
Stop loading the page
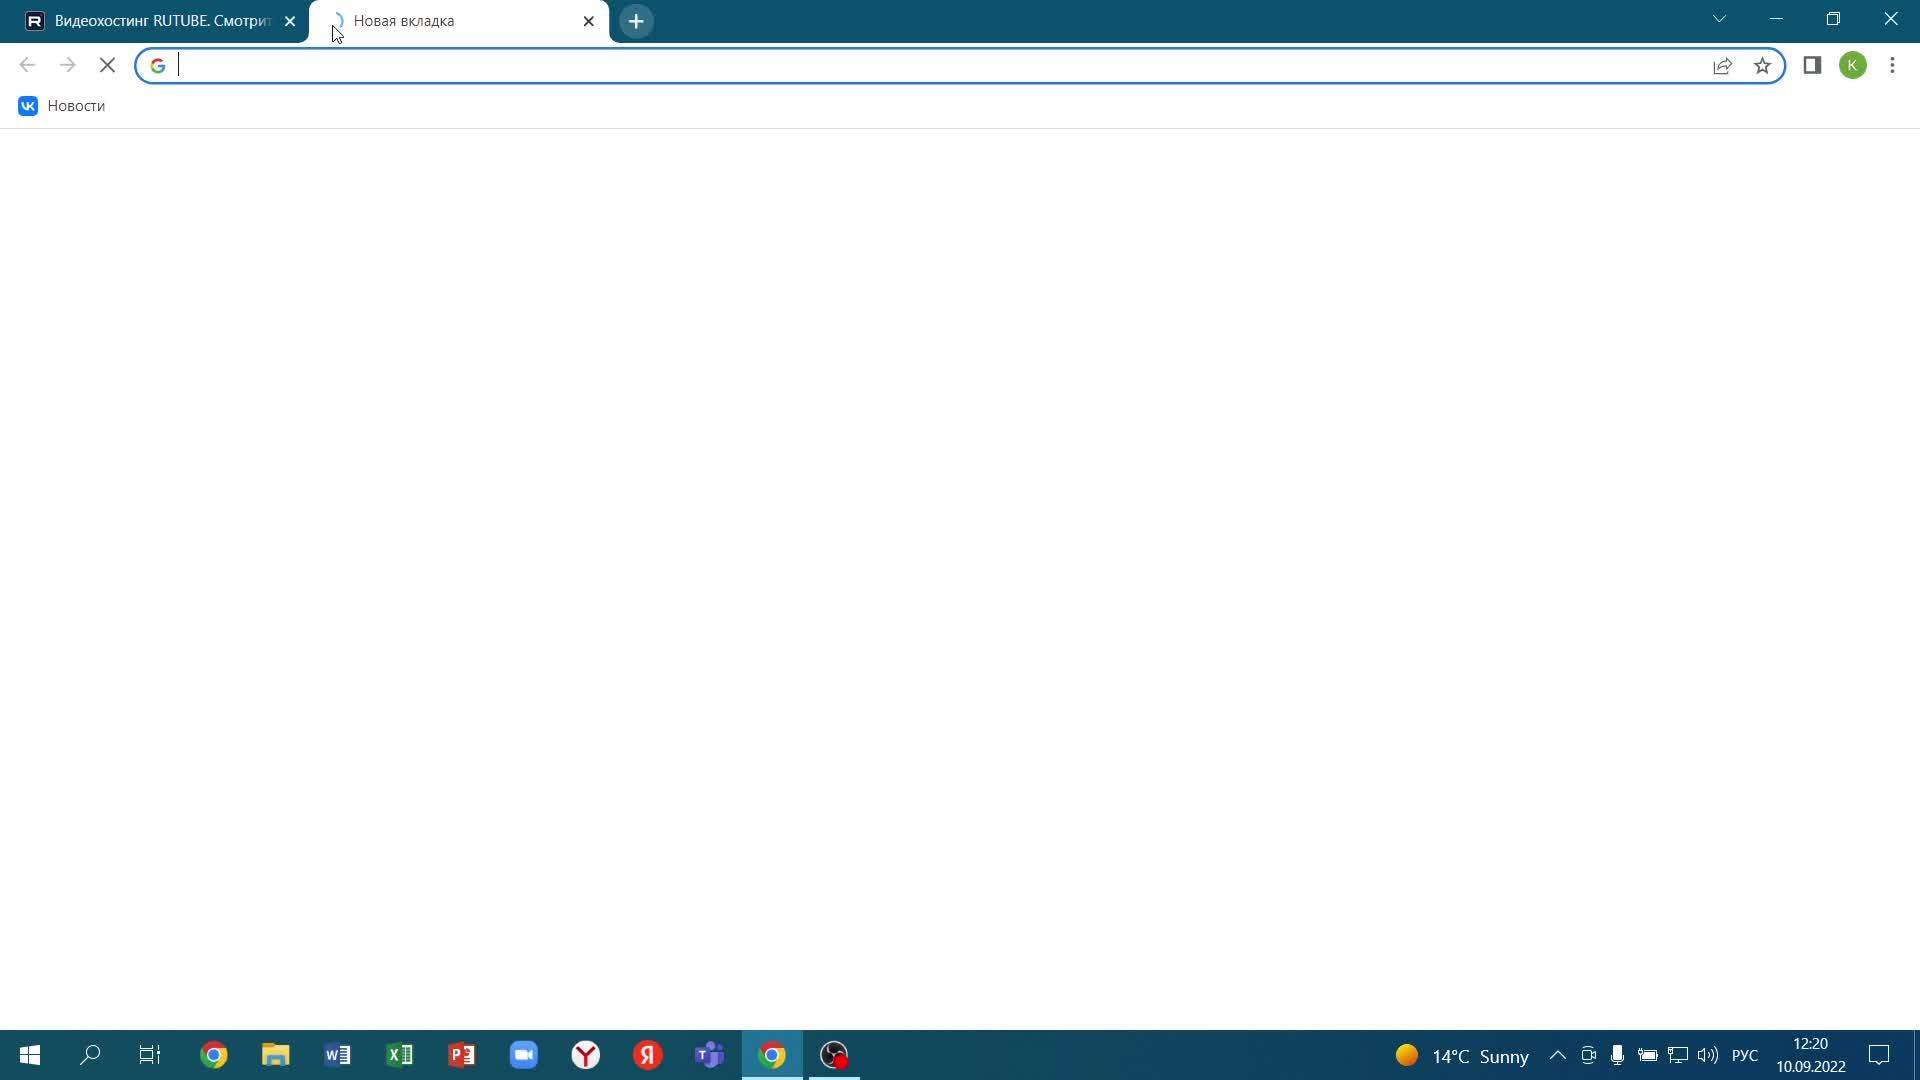108,66
